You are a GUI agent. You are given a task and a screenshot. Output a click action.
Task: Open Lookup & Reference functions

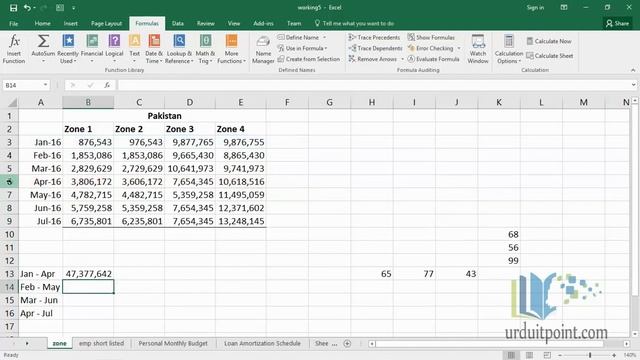click(x=179, y=49)
